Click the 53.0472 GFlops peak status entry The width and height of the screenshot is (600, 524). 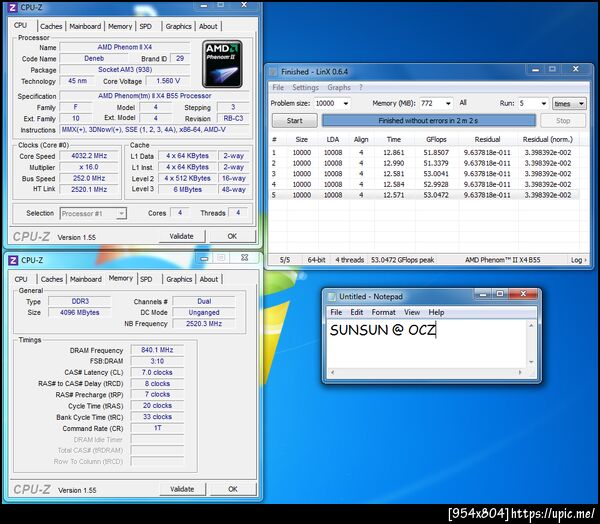coord(403,260)
